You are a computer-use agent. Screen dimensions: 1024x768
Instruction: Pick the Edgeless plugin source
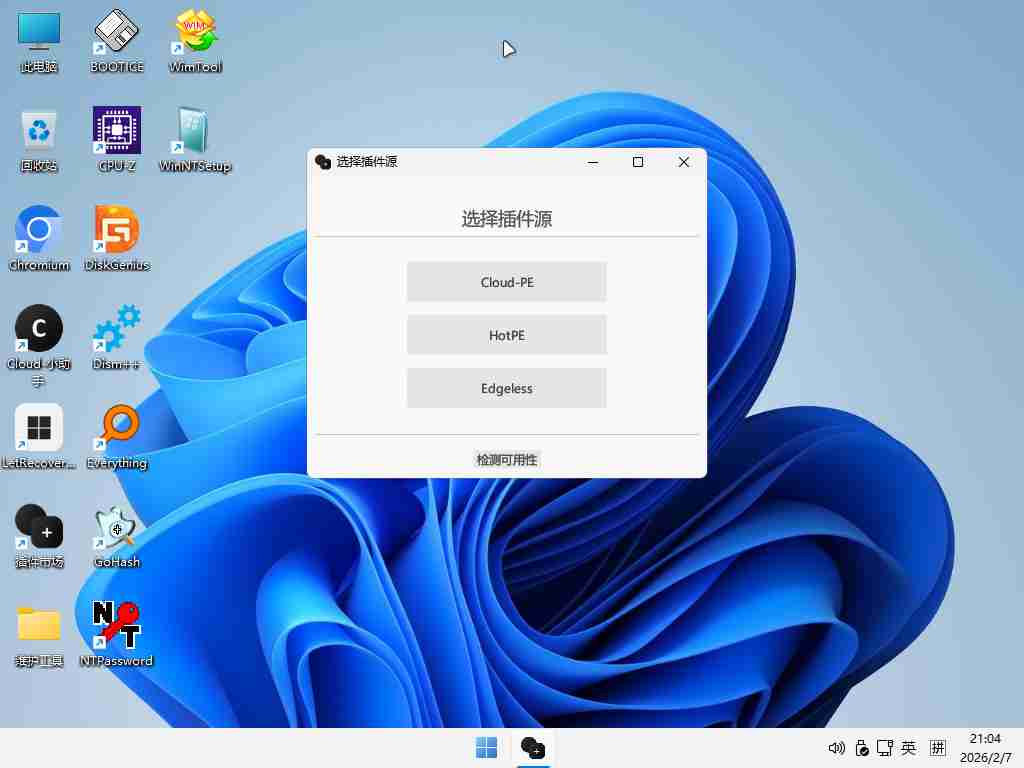click(506, 388)
